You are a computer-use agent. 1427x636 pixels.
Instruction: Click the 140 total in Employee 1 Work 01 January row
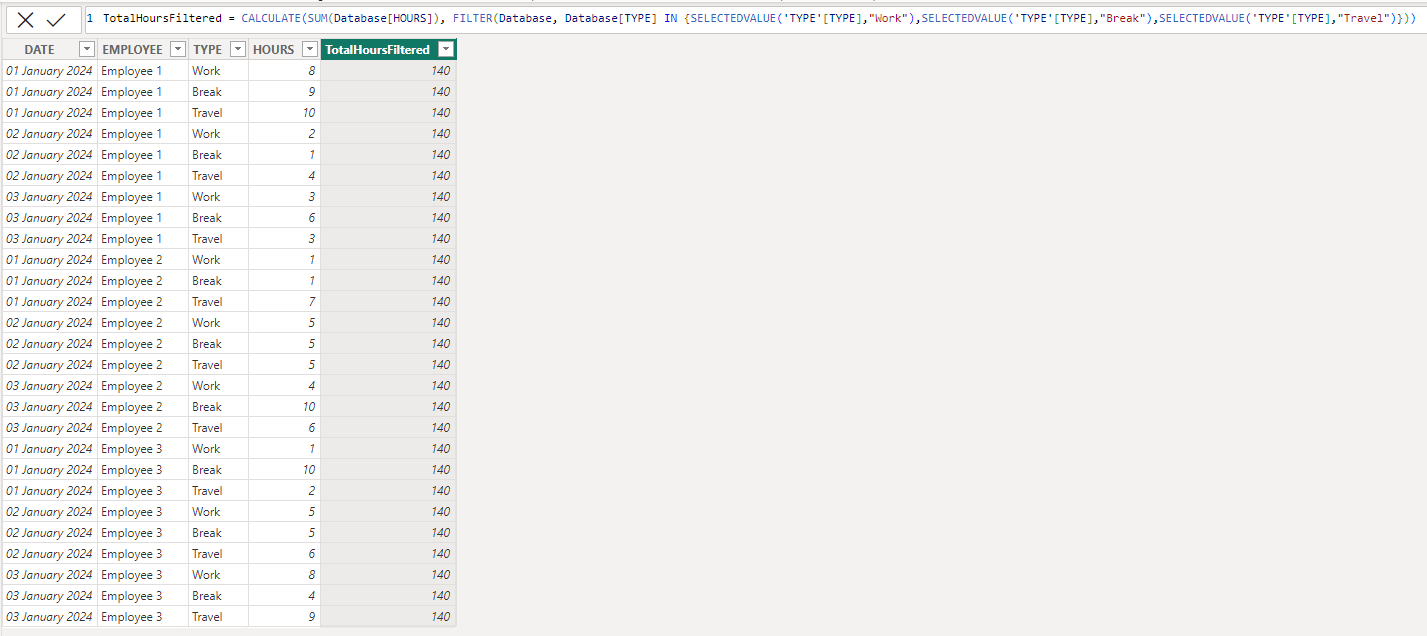388,71
